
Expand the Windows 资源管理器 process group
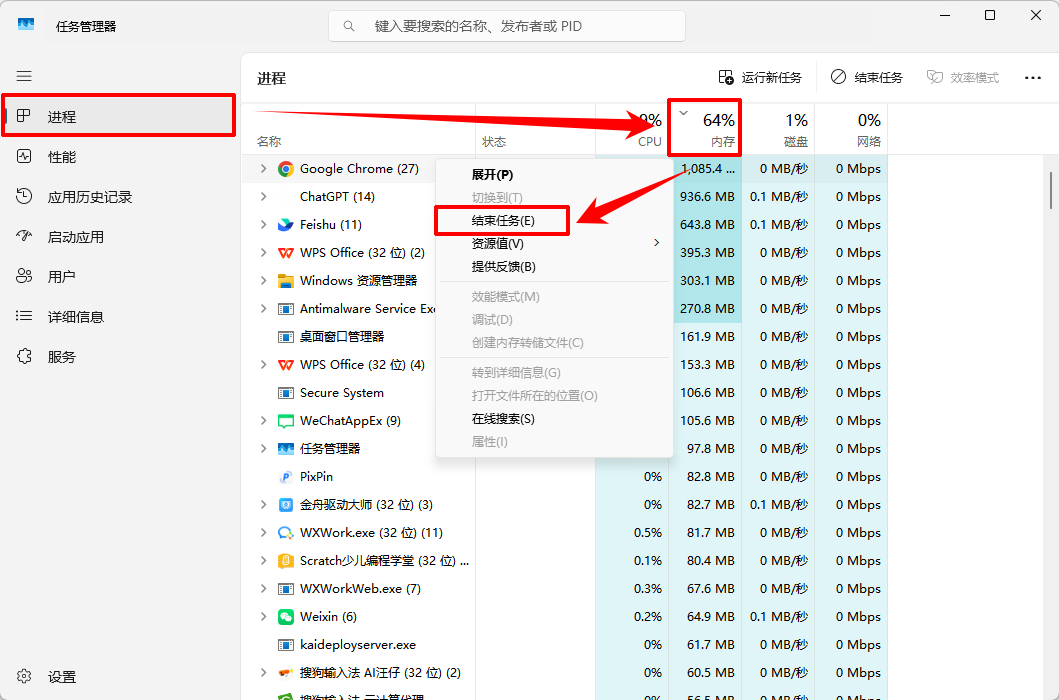[x=263, y=280]
